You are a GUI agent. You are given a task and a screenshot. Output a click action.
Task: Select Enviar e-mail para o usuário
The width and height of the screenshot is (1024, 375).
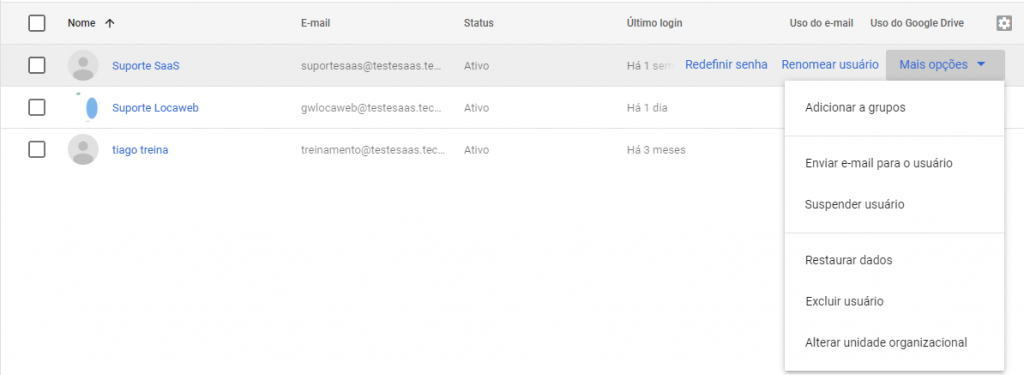tap(879, 163)
